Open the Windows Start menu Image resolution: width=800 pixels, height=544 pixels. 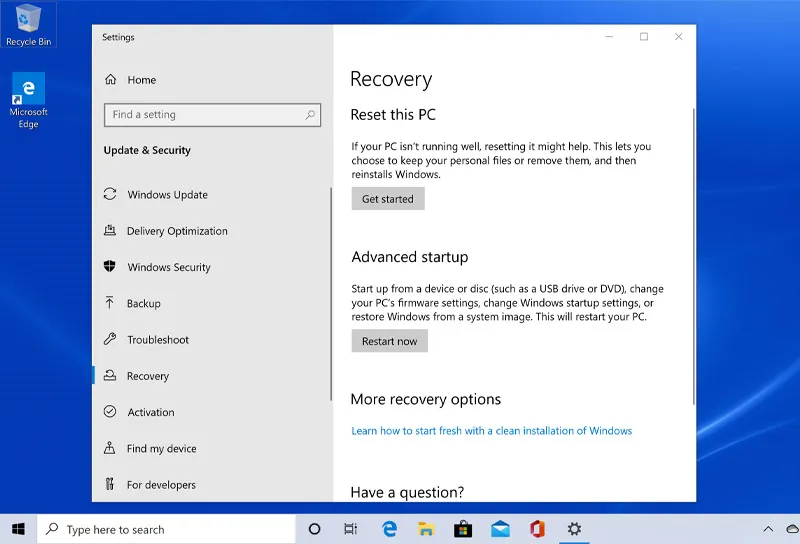18,529
